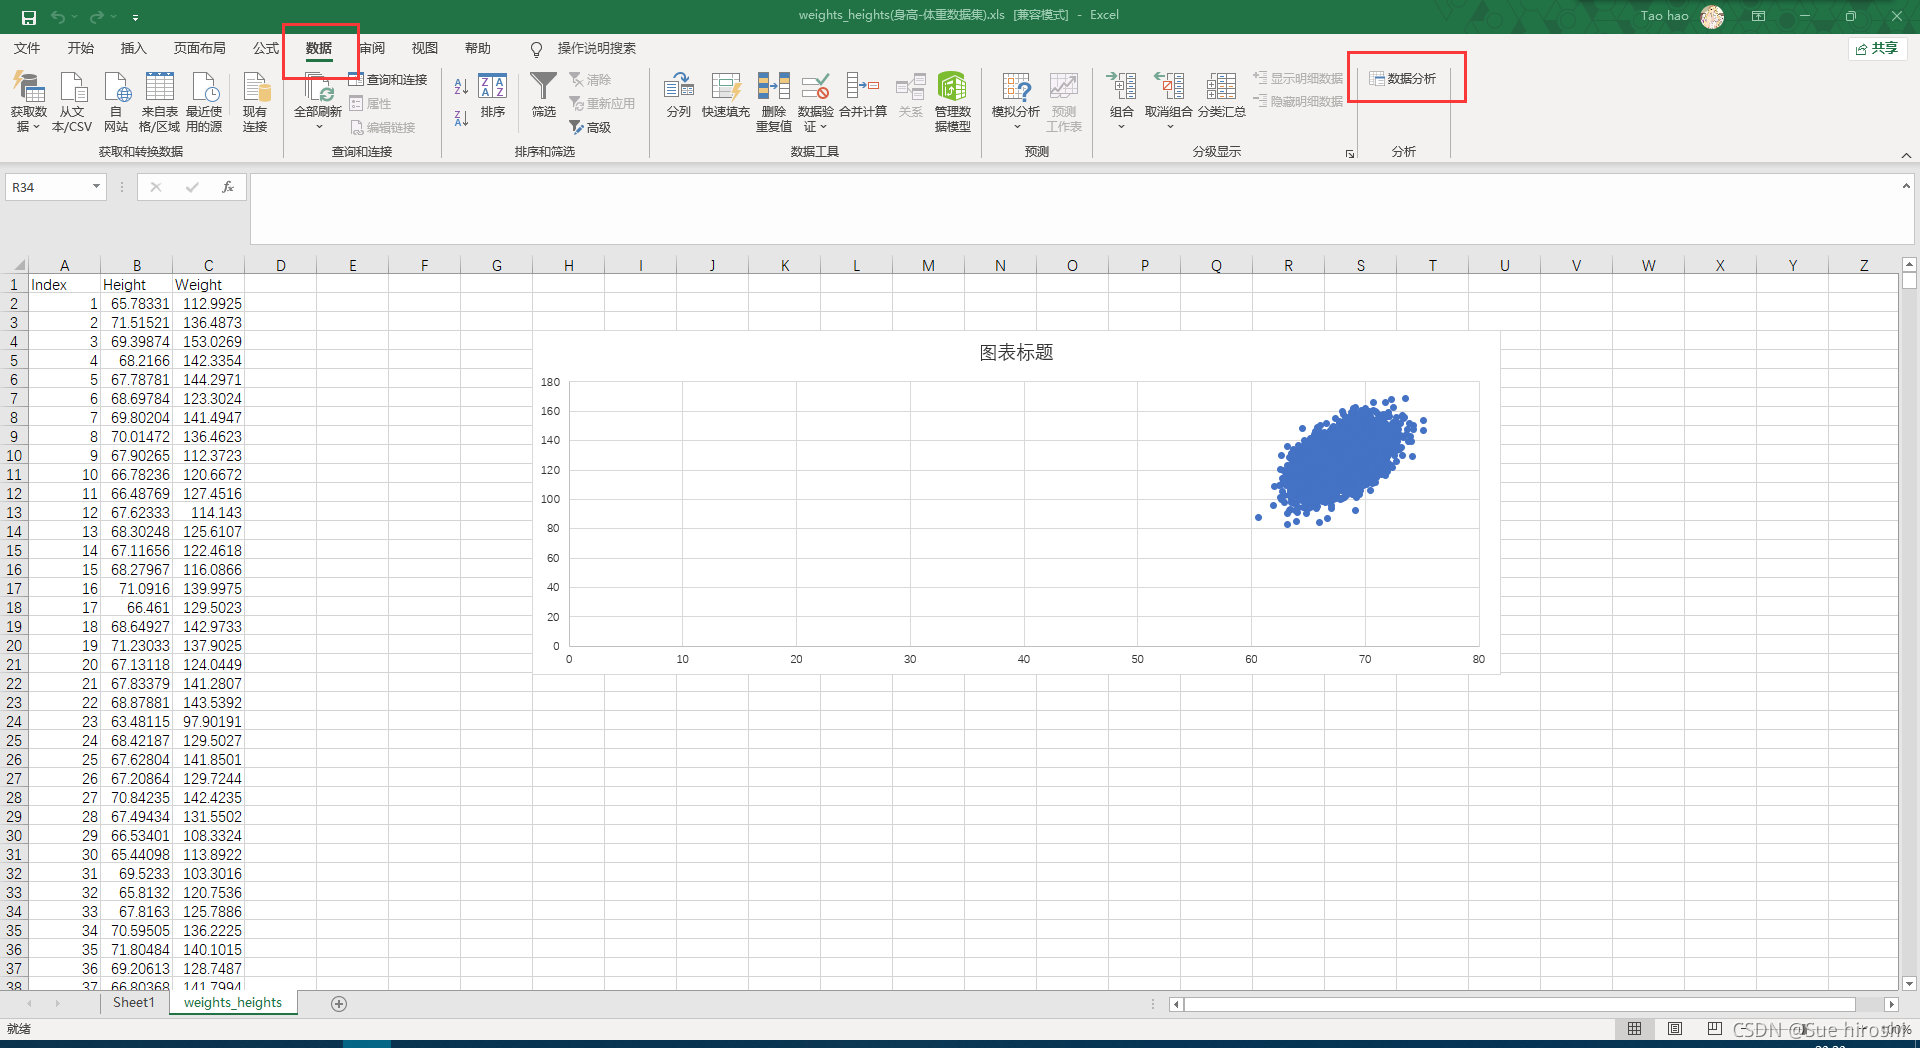Image resolution: width=1920 pixels, height=1048 pixels.
Task: Click the Save icon in title bar
Action: click(x=29, y=17)
